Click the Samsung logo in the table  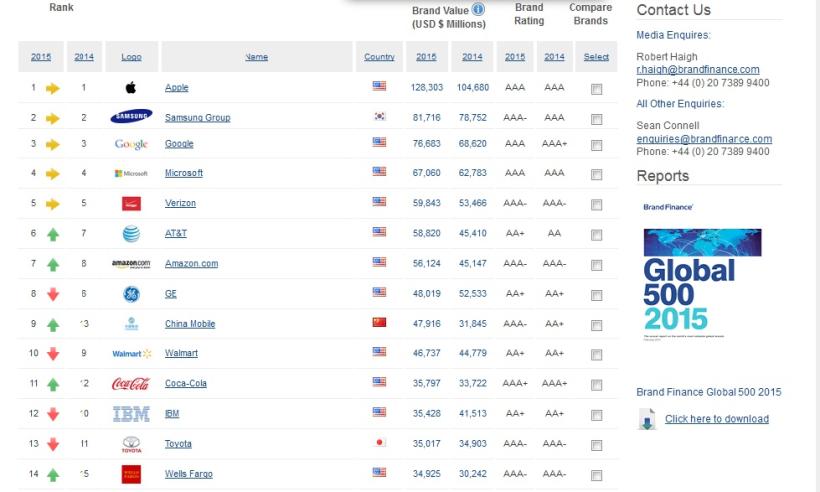point(131,117)
